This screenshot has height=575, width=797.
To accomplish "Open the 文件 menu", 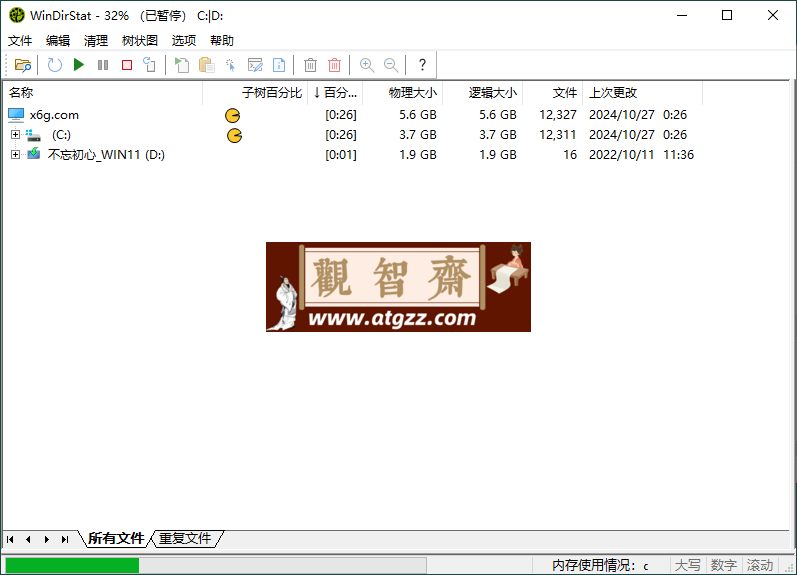I will click(x=20, y=41).
